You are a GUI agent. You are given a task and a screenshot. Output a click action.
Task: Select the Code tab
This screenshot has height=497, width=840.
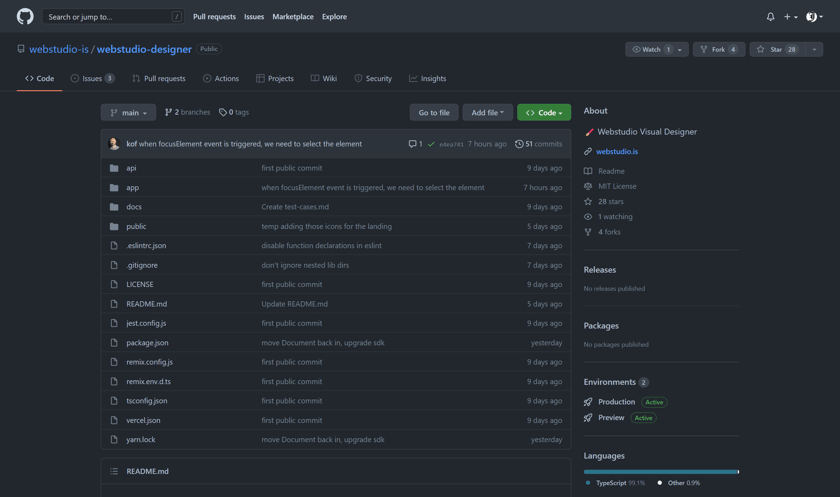(40, 78)
